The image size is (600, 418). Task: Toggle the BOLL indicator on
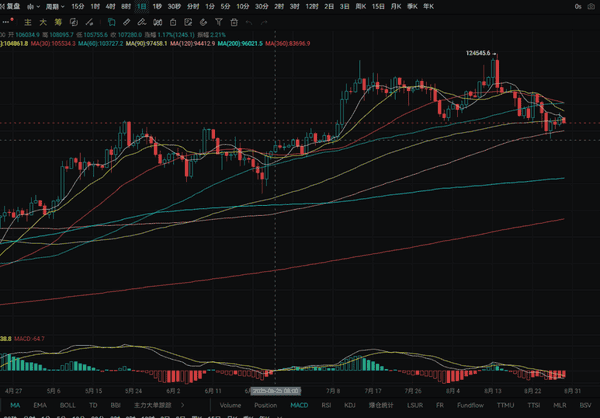tap(67, 406)
